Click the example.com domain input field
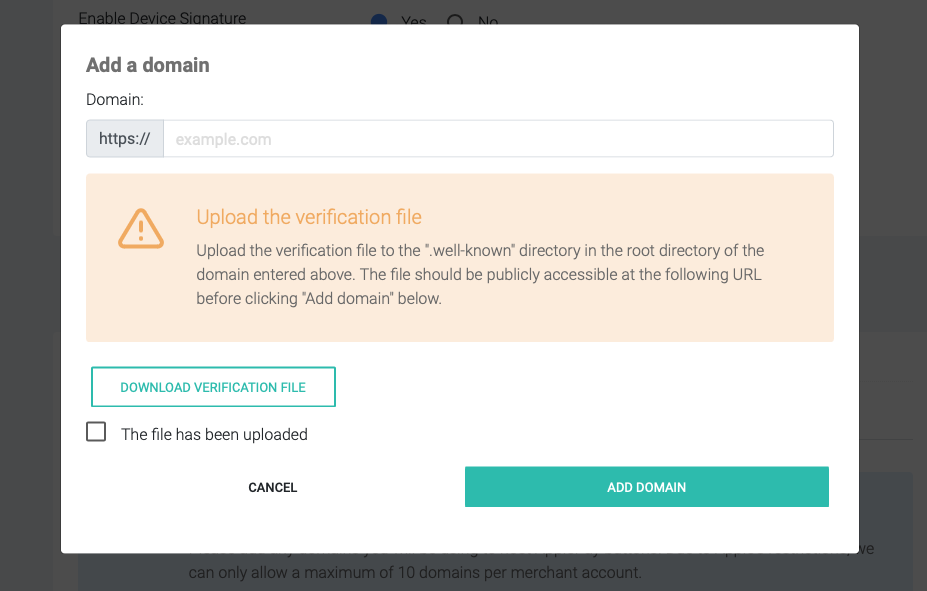This screenshot has height=591, width=927. [497, 139]
